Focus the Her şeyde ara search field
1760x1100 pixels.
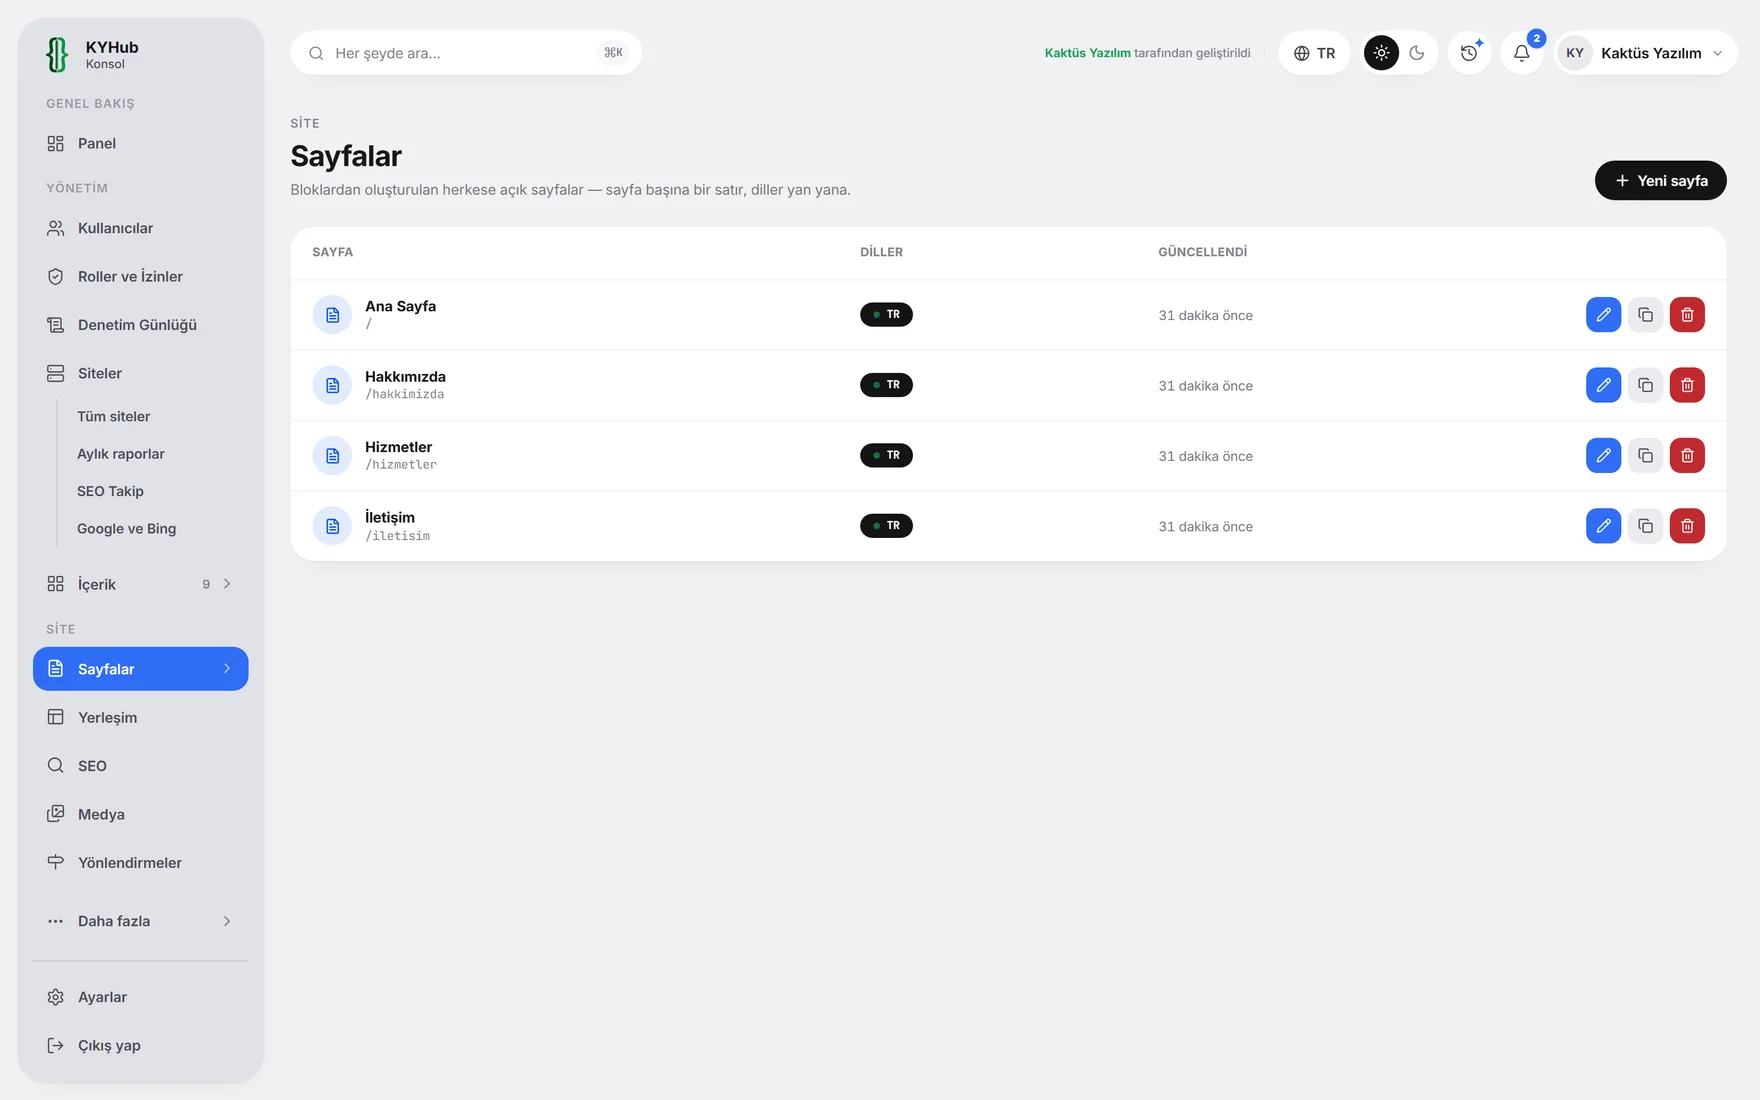(466, 53)
